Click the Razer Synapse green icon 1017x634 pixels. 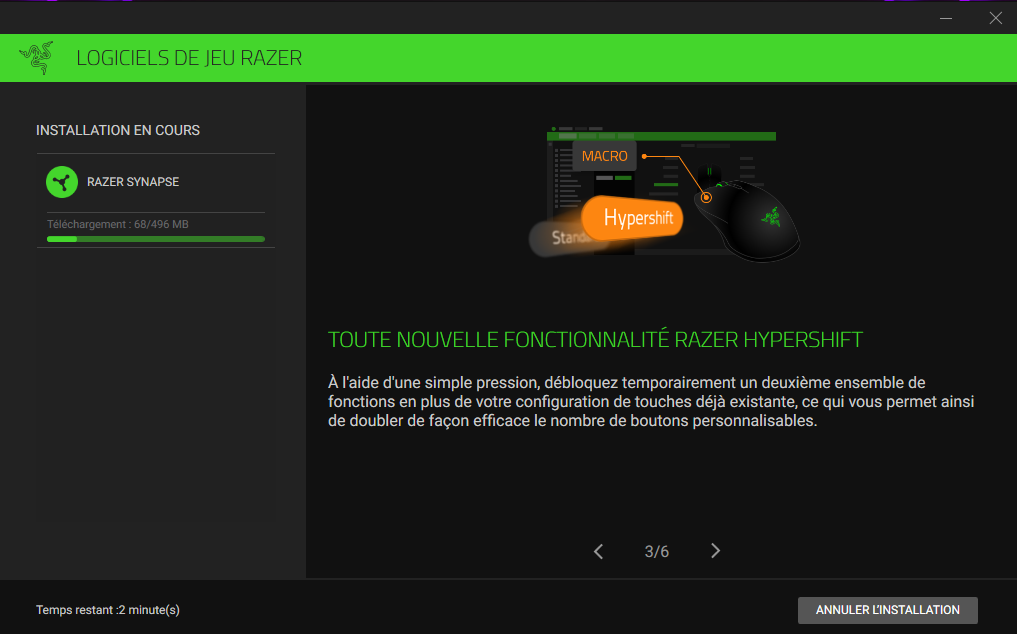[x=62, y=182]
